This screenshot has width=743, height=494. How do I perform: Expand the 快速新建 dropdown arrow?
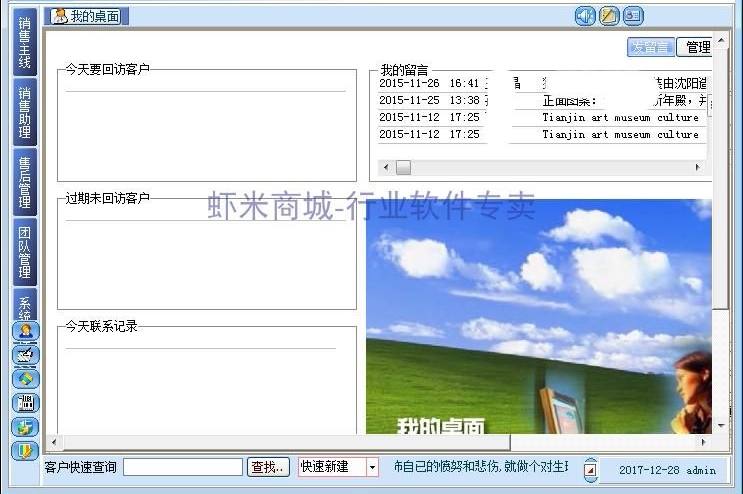(372, 467)
